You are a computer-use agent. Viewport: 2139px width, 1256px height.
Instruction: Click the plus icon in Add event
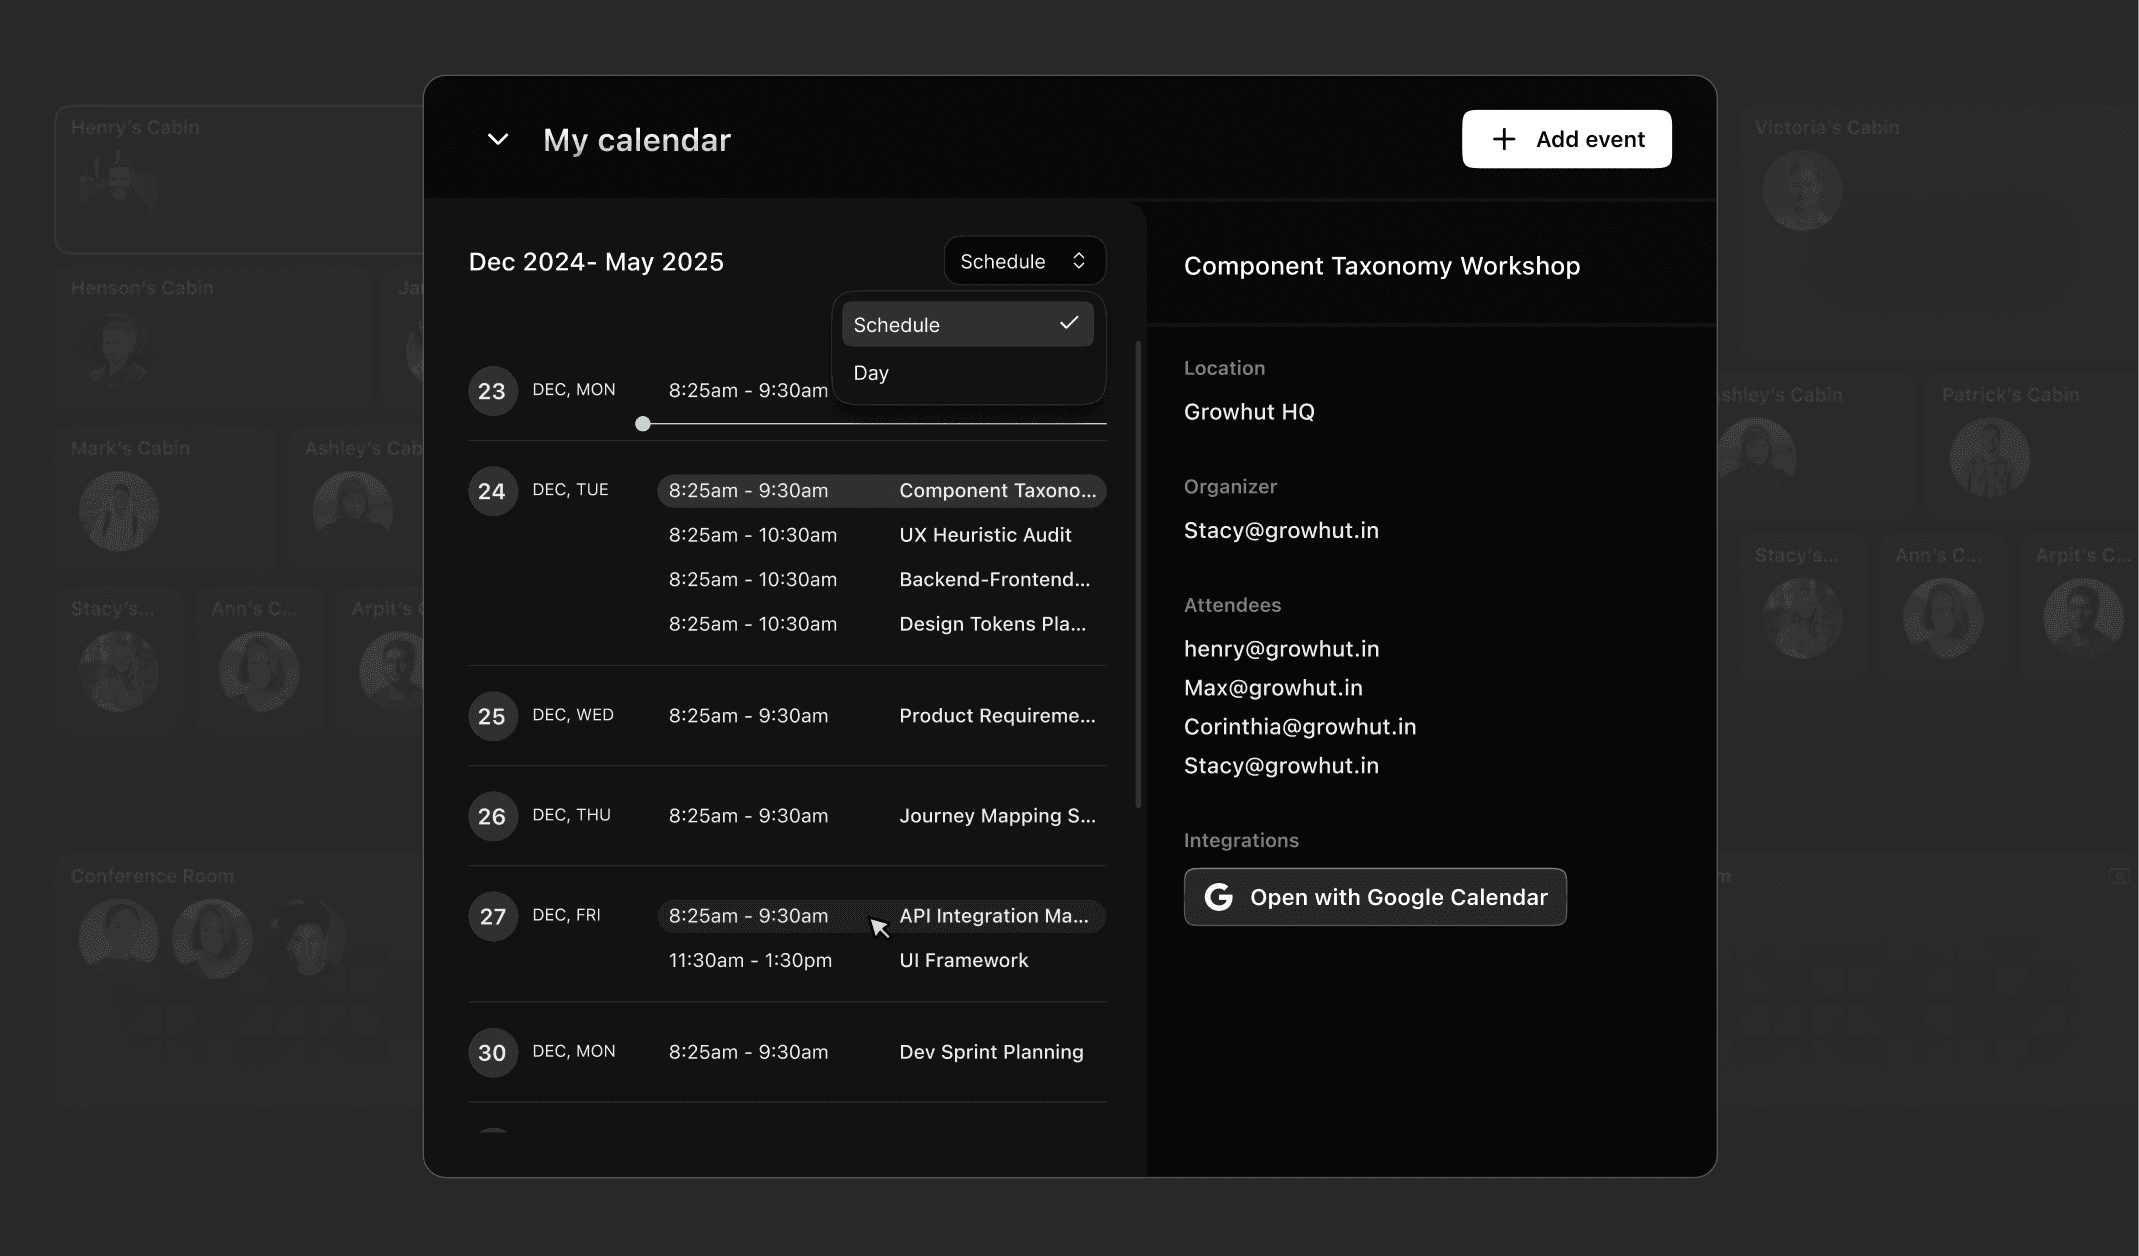[x=1503, y=139]
